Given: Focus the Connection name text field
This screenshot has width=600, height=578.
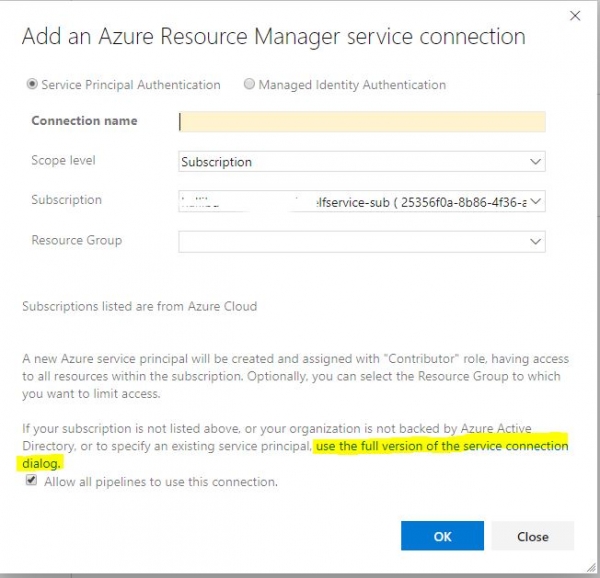Looking at the screenshot, I should [x=362, y=122].
